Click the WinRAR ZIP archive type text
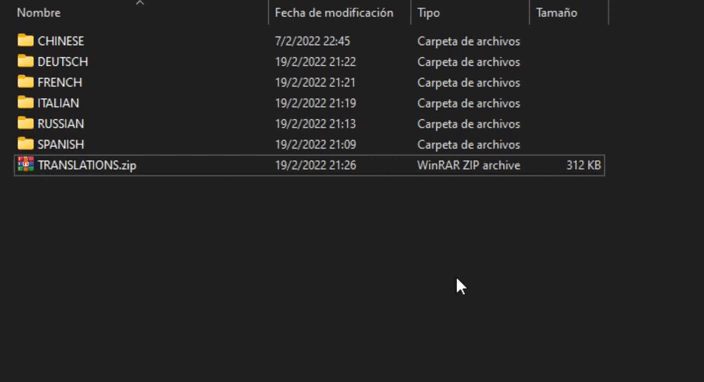The width and height of the screenshot is (704, 382). pyautogui.click(x=469, y=165)
